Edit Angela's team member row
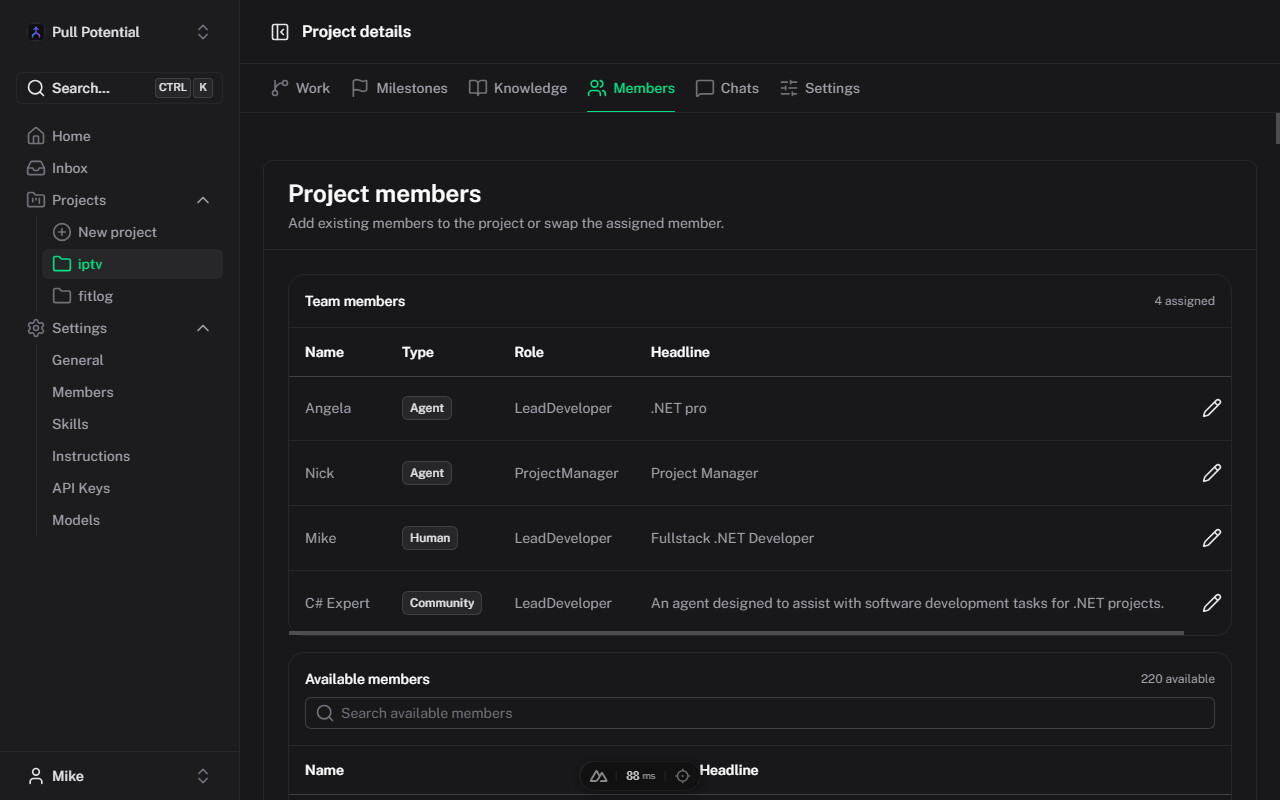The image size is (1280, 800). click(x=1212, y=408)
